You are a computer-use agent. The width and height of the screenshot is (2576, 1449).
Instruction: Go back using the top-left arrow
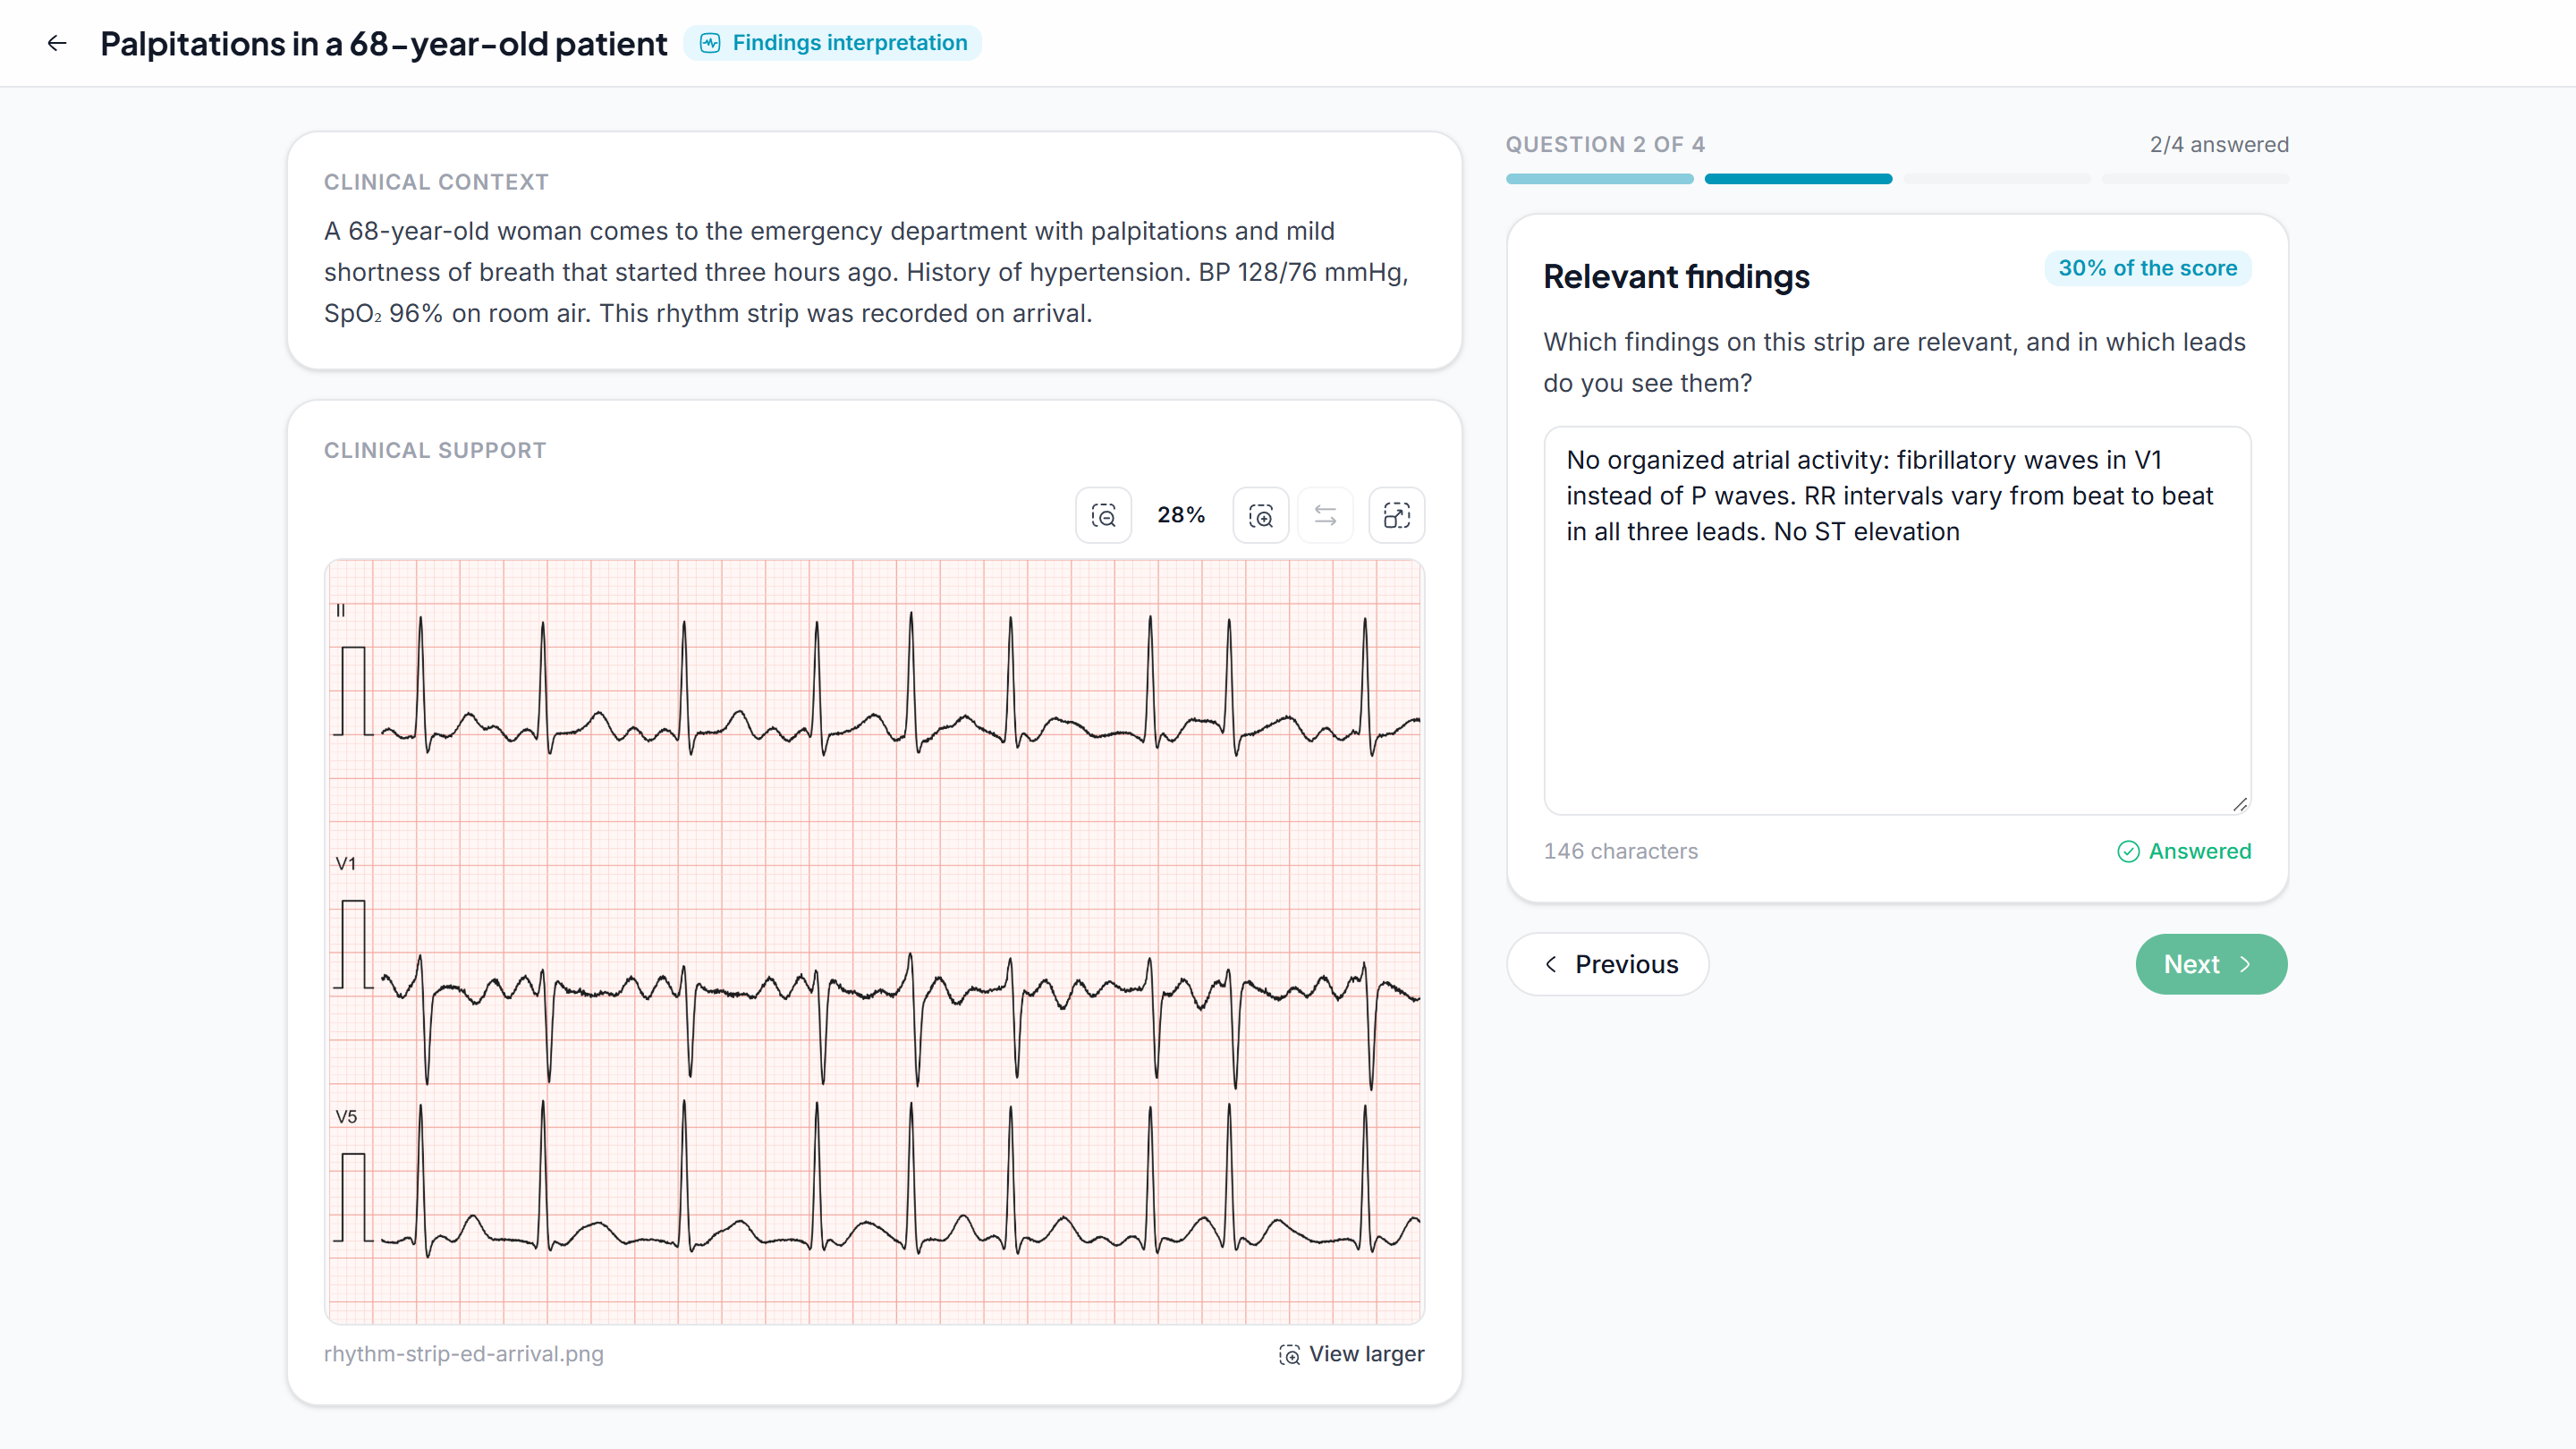coord(57,43)
